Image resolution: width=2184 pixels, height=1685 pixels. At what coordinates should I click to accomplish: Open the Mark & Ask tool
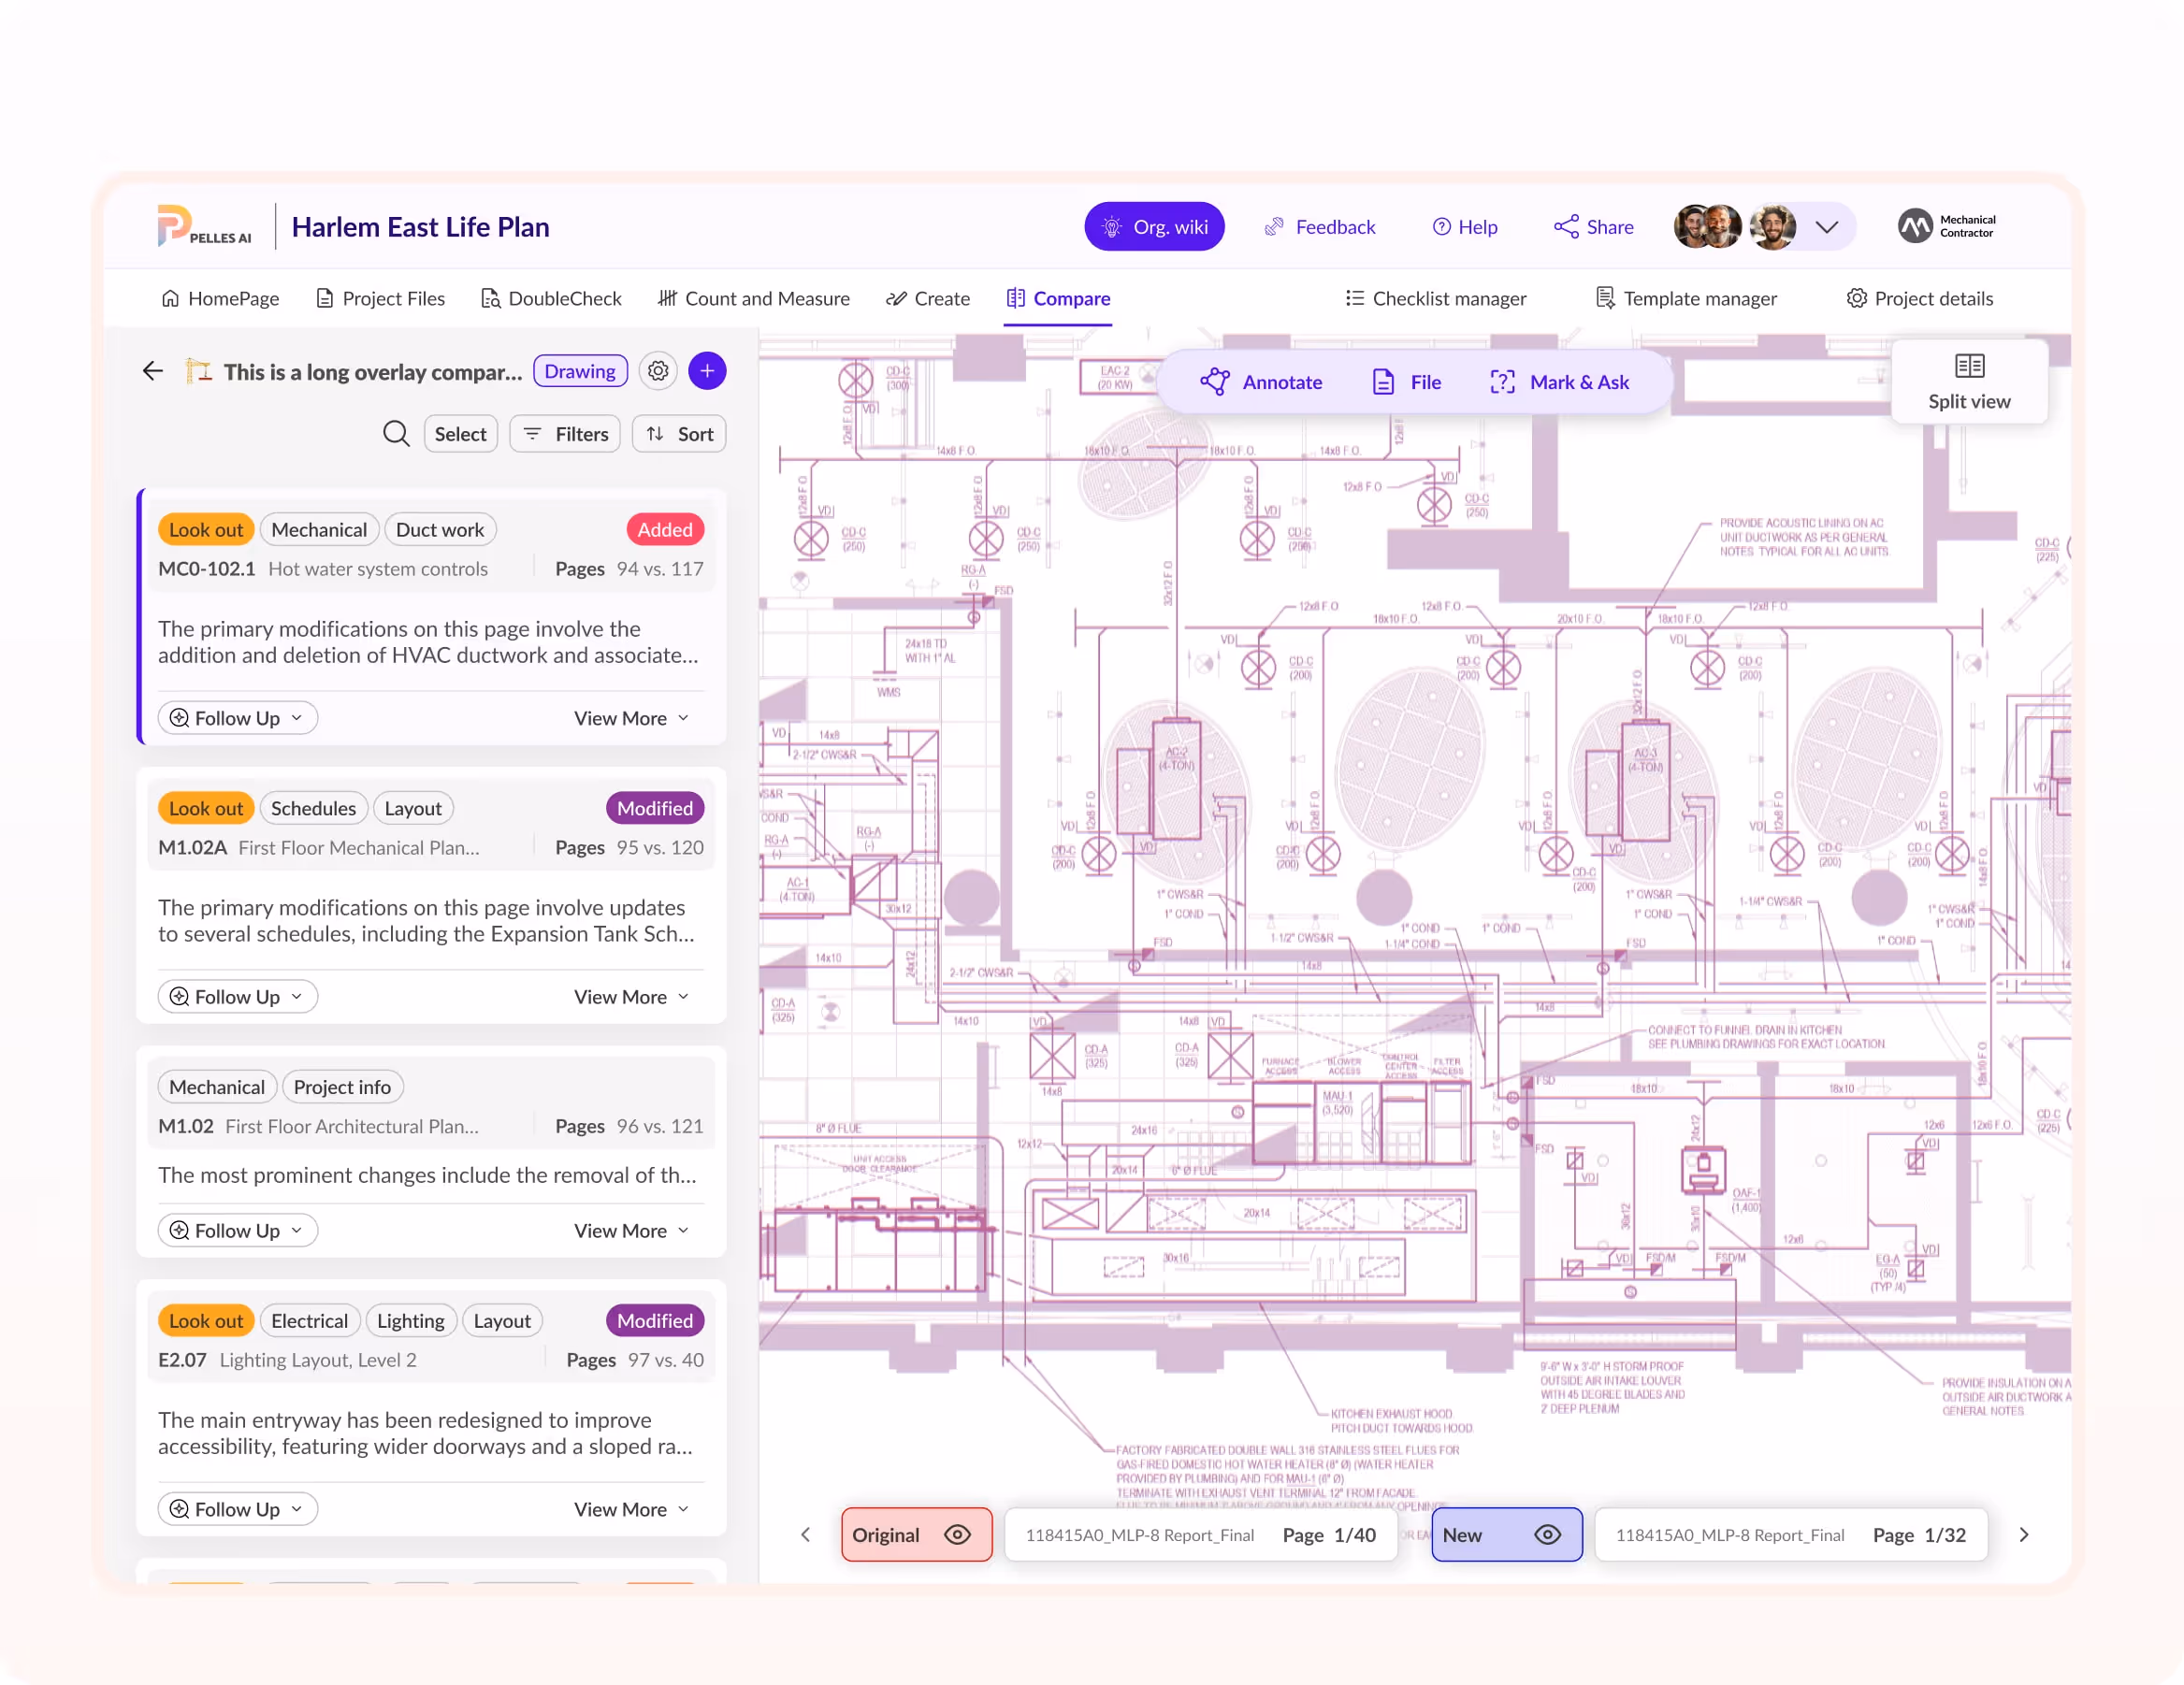click(1560, 382)
